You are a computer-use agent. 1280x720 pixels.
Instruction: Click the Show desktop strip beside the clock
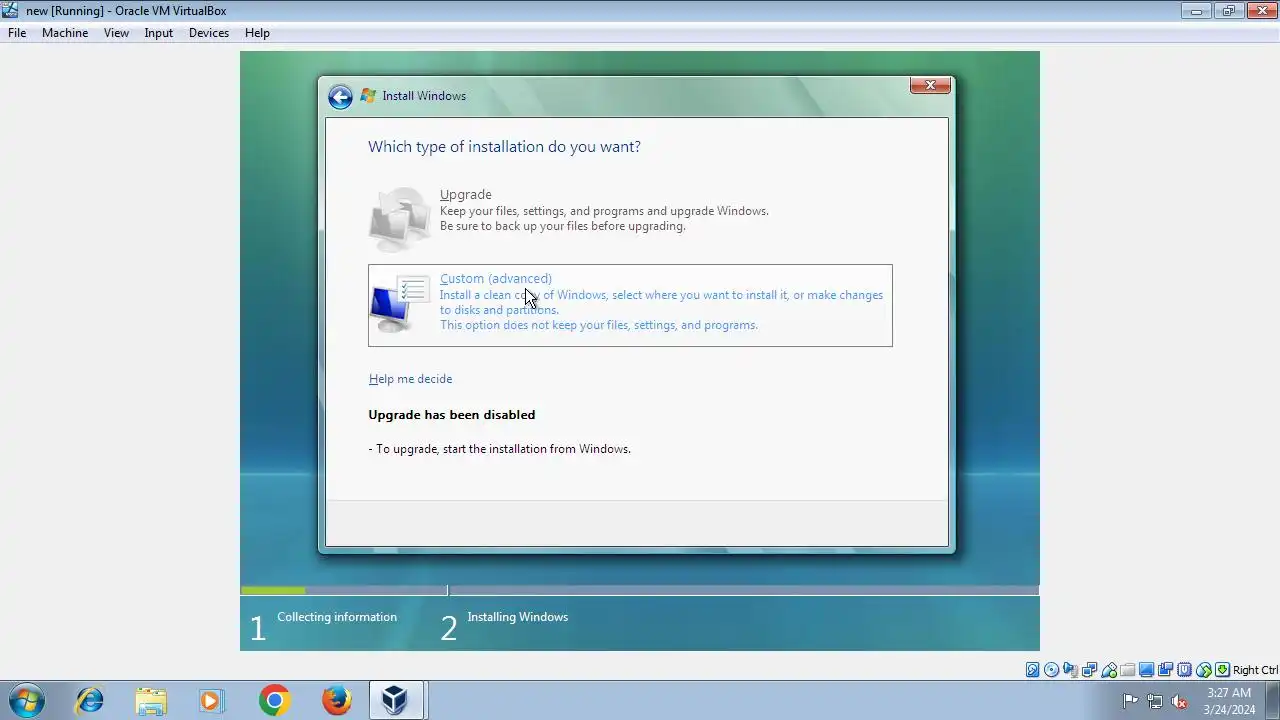point(1273,701)
